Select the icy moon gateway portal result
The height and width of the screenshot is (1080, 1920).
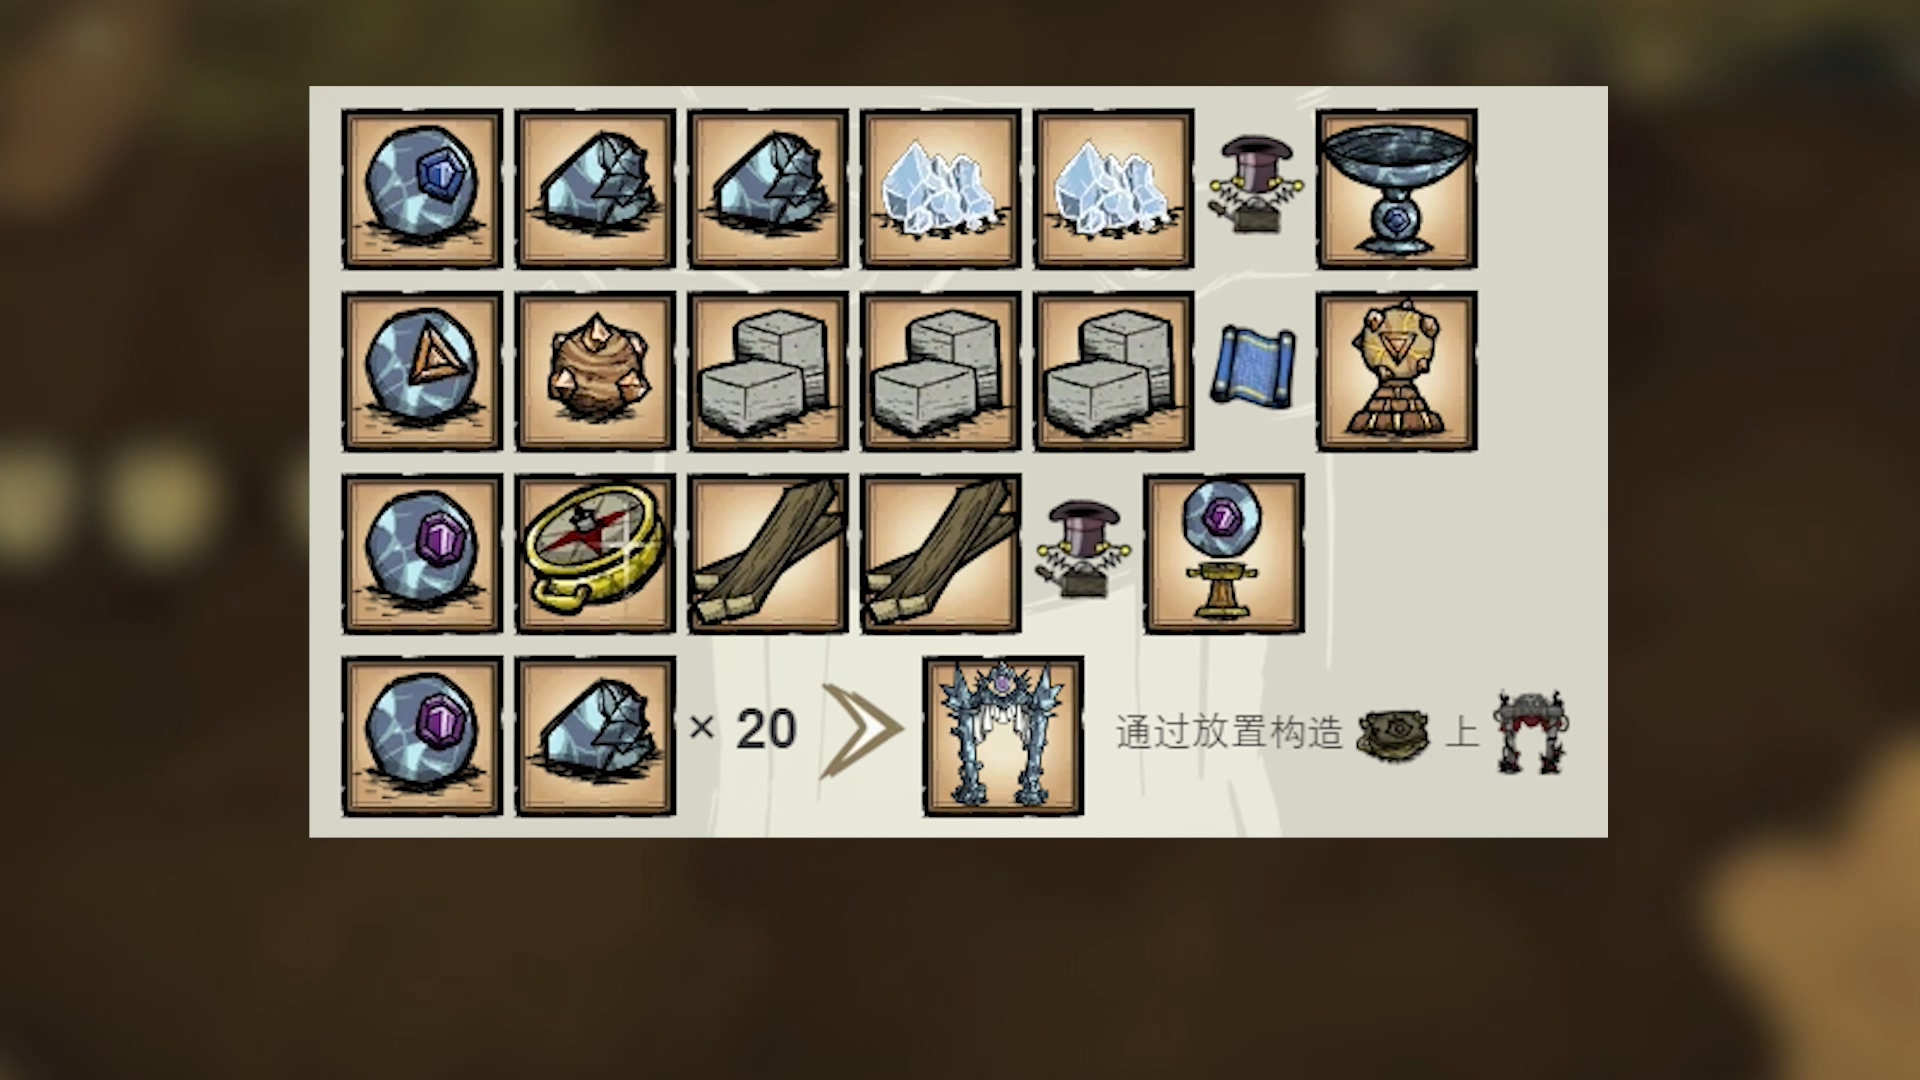(x=1003, y=736)
